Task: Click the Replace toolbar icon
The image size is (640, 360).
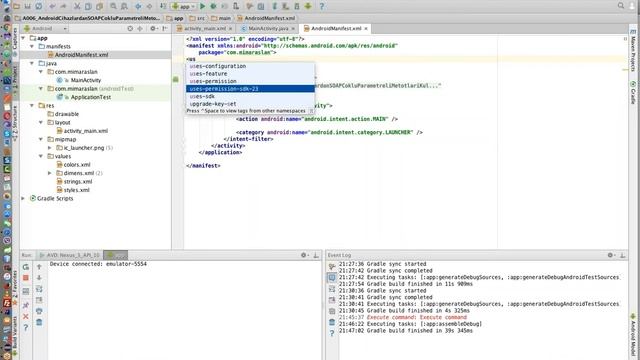Action: pos(124,6)
